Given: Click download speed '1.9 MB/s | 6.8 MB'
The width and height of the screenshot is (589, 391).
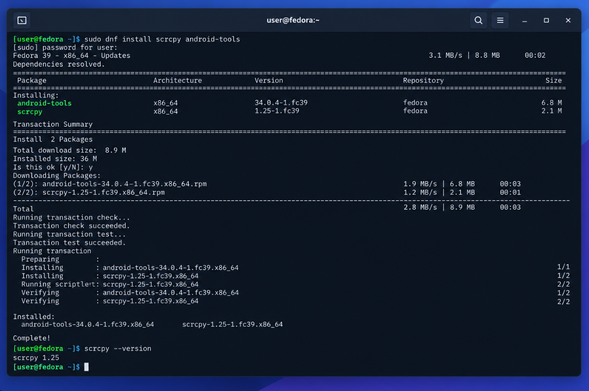Looking at the screenshot, I should click(439, 184).
